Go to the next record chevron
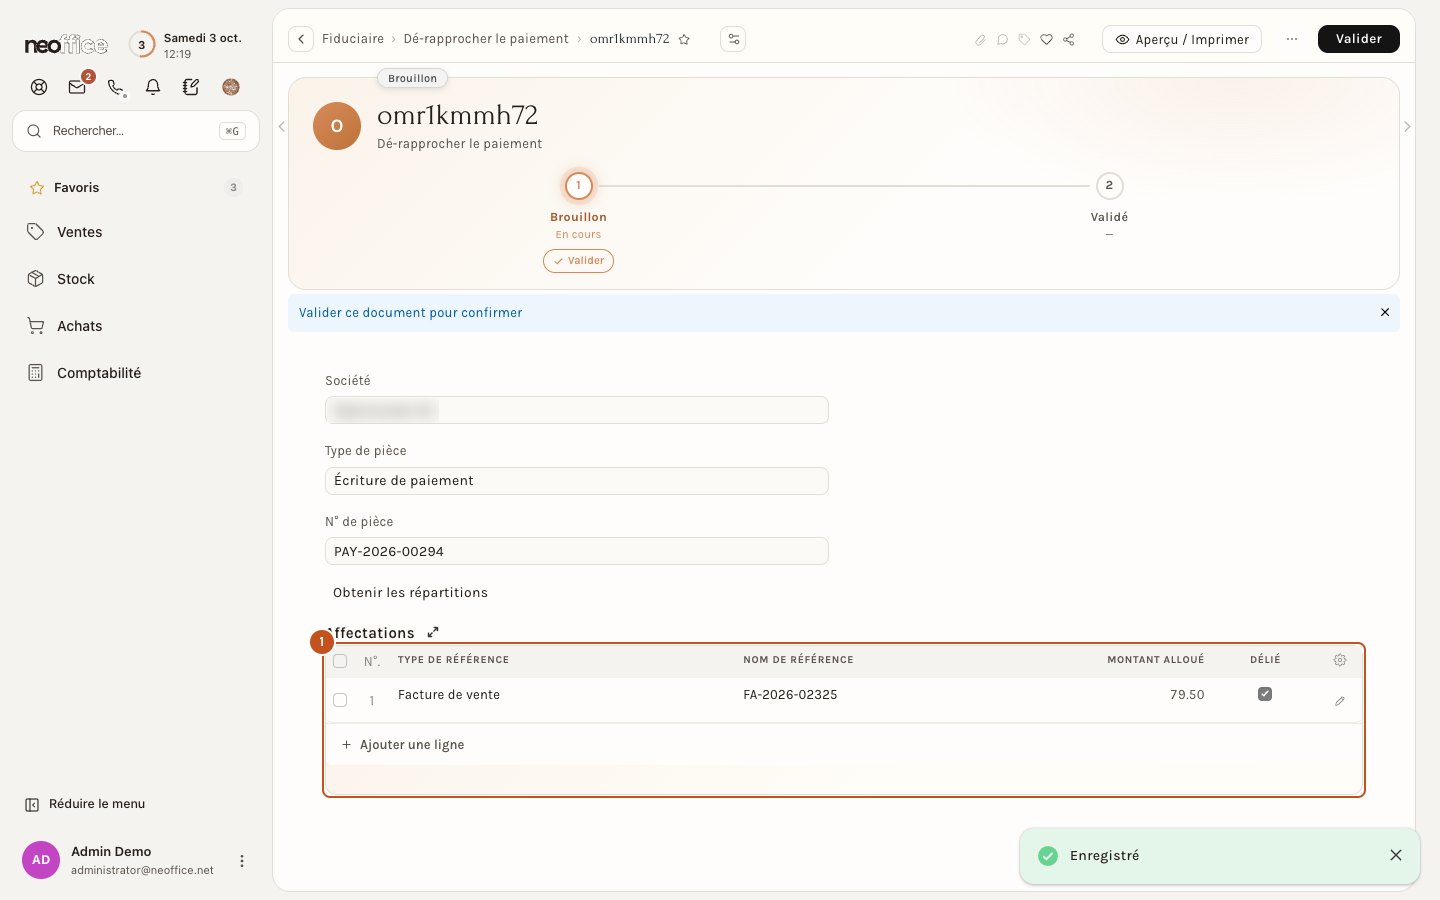1440x900 pixels. (1407, 127)
